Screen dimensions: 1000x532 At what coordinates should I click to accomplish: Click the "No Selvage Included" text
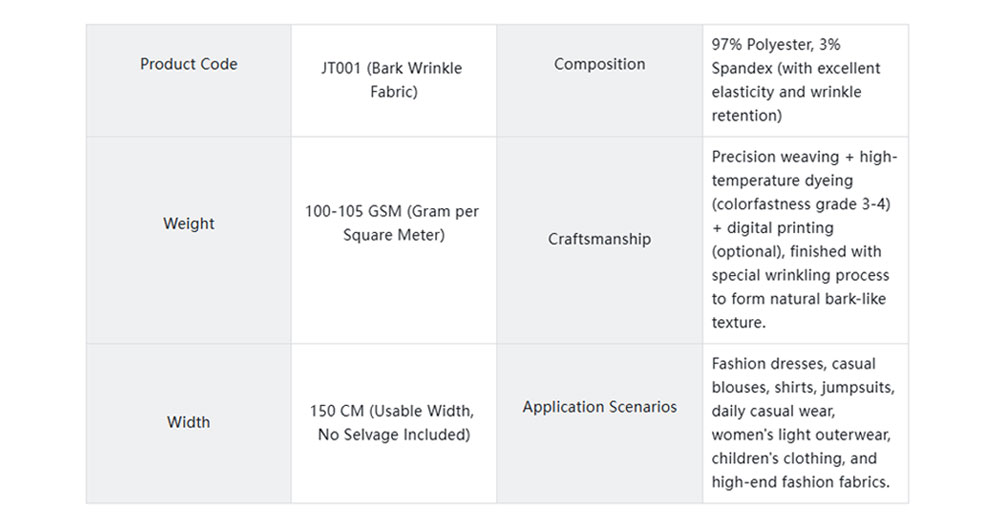tap(393, 435)
